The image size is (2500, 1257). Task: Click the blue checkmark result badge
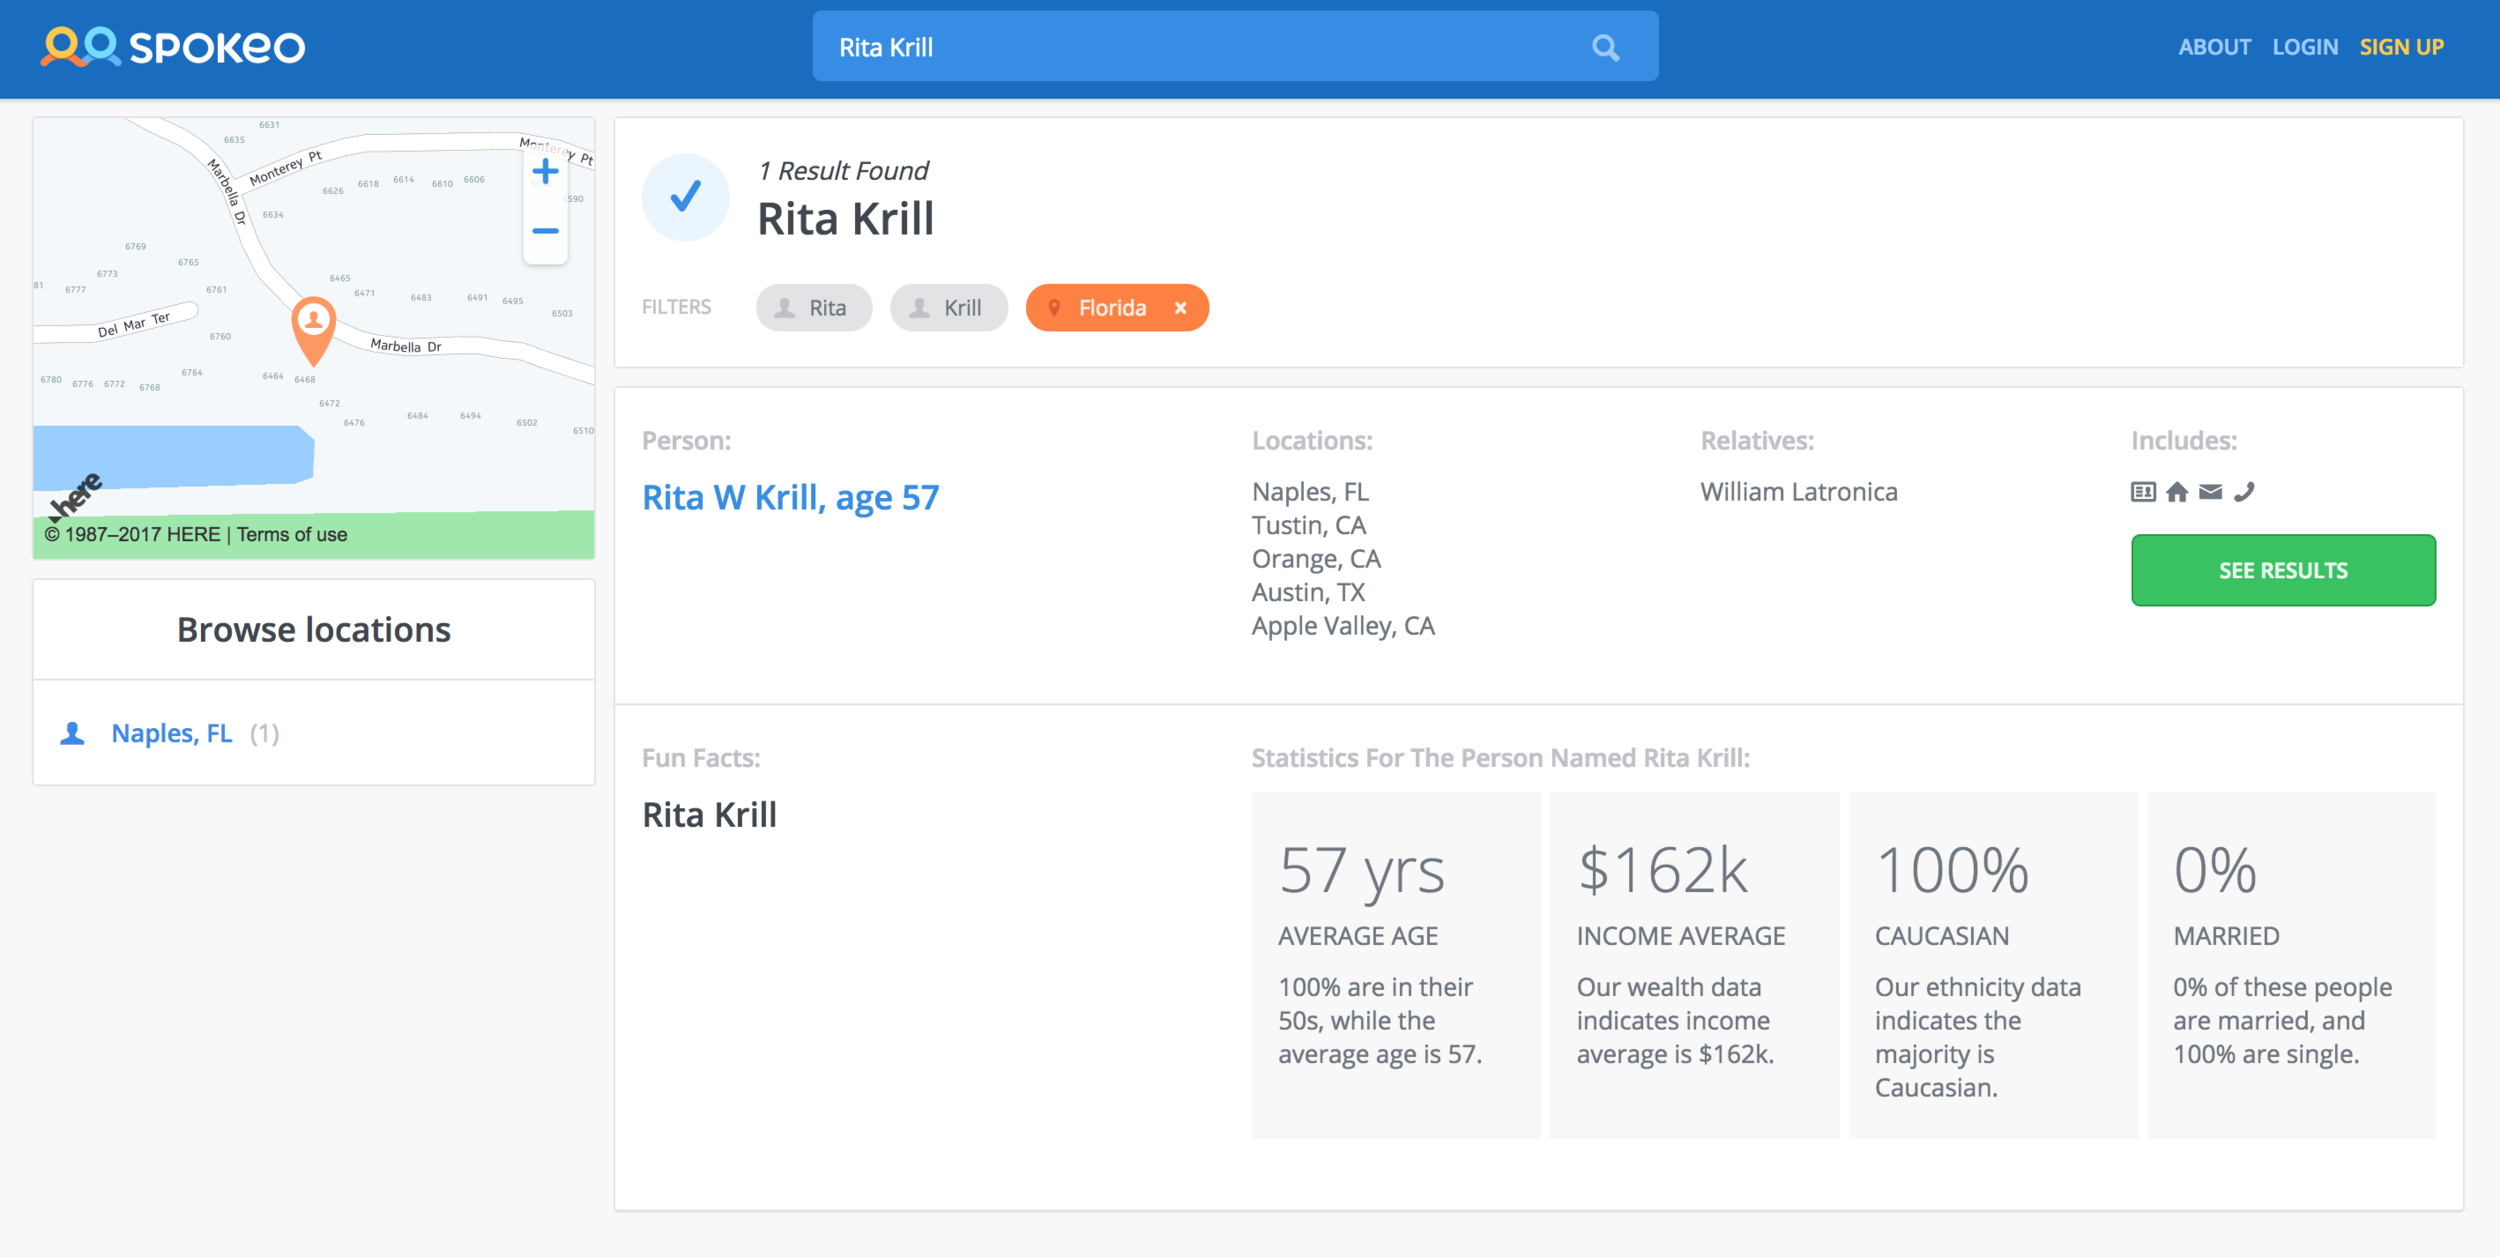click(685, 197)
